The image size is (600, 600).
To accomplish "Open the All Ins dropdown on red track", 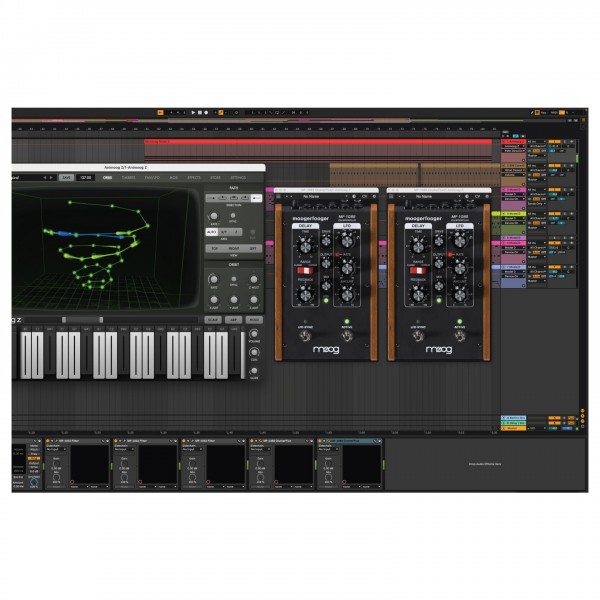I will tap(536, 142).
